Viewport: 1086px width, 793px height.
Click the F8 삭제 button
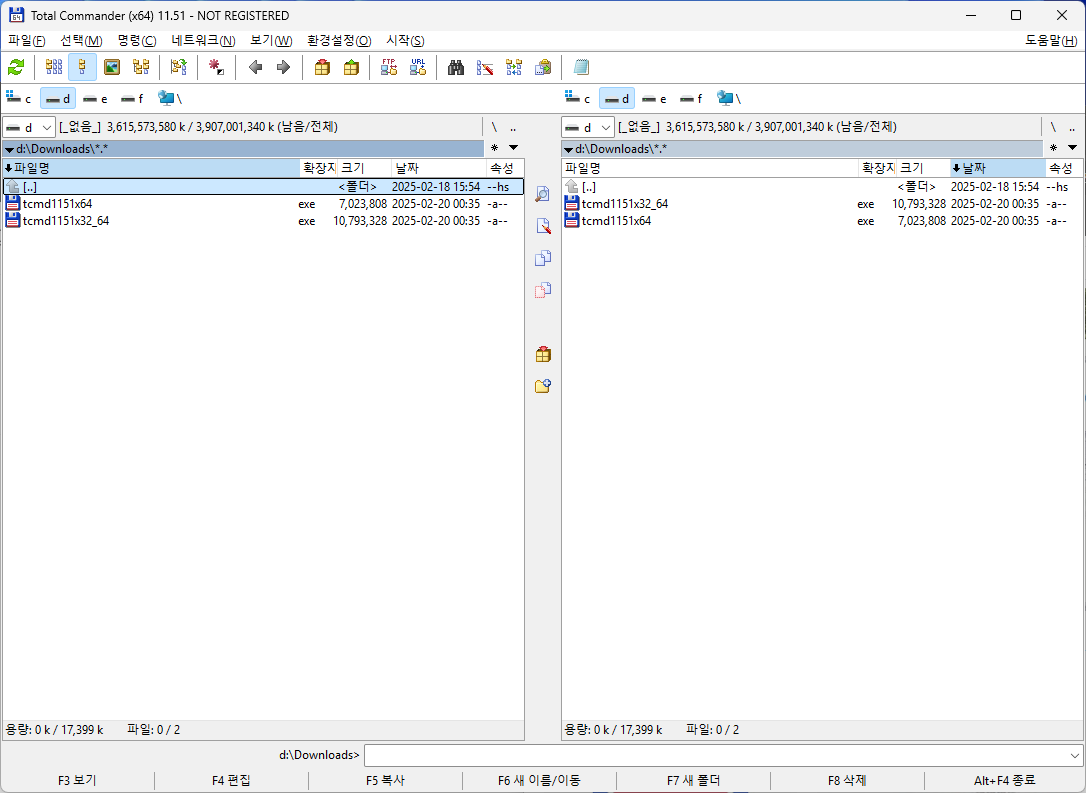tap(847, 781)
